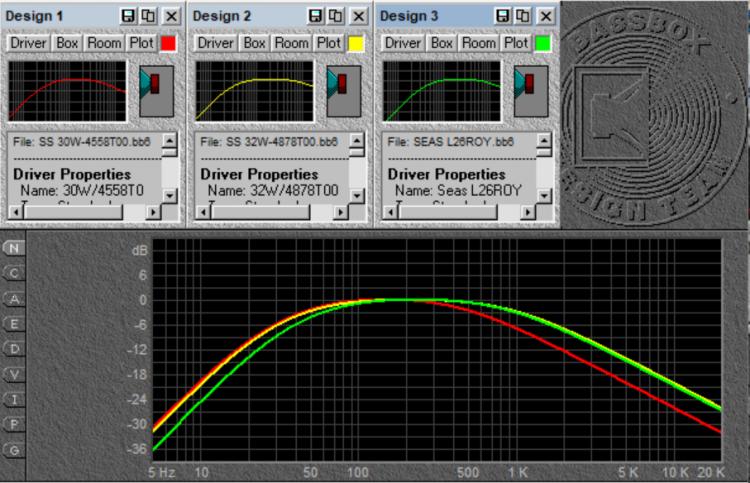Save Design 3 via its disk icon
This screenshot has width=750, height=483.
pyautogui.click(x=502, y=16)
